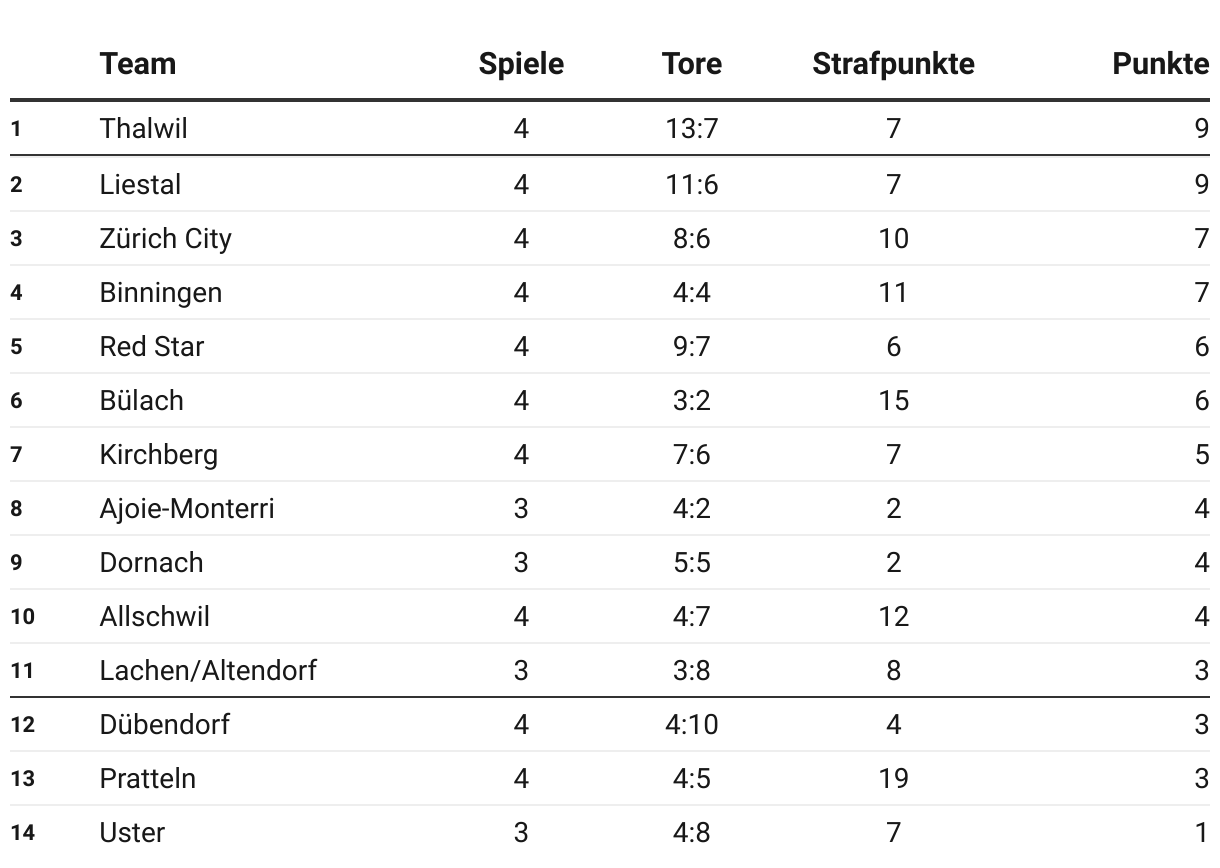The image size is (1220, 868).
Task: Click the Strafpunkte column header
Action: point(893,64)
